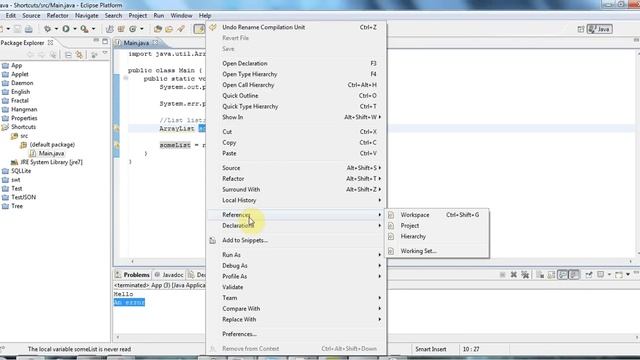
Task: Click Remove All Terminated Launches icon
Action: click(525, 275)
